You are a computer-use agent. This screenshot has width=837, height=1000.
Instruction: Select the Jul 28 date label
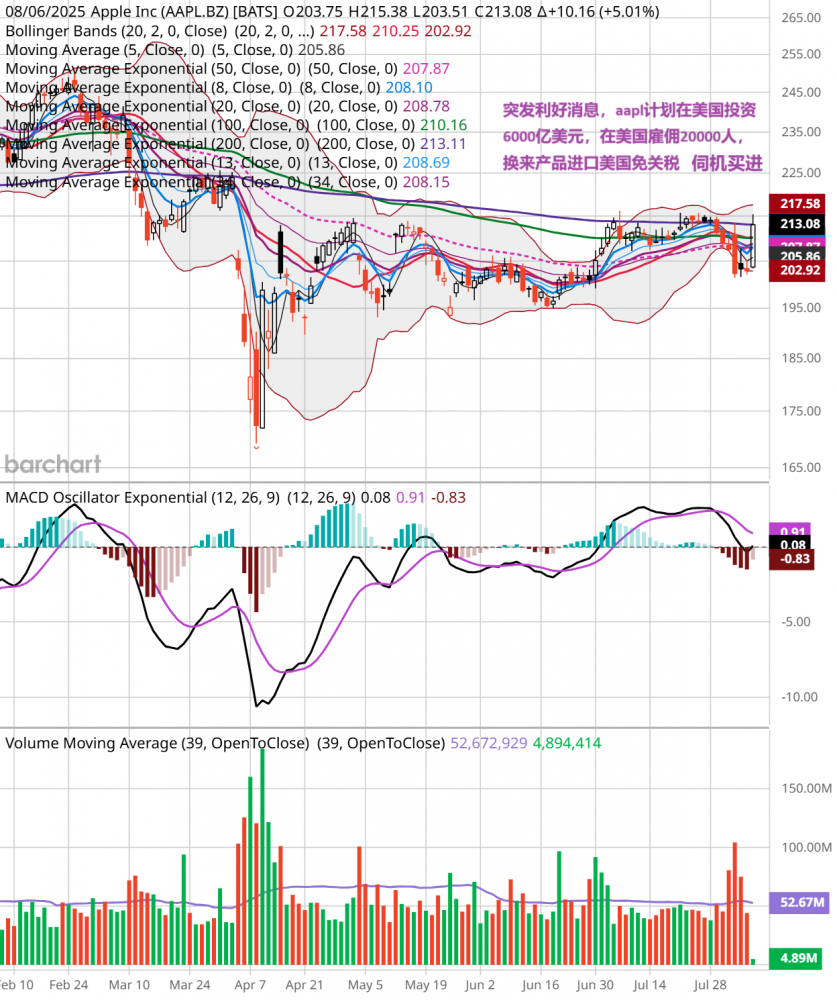[710, 985]
